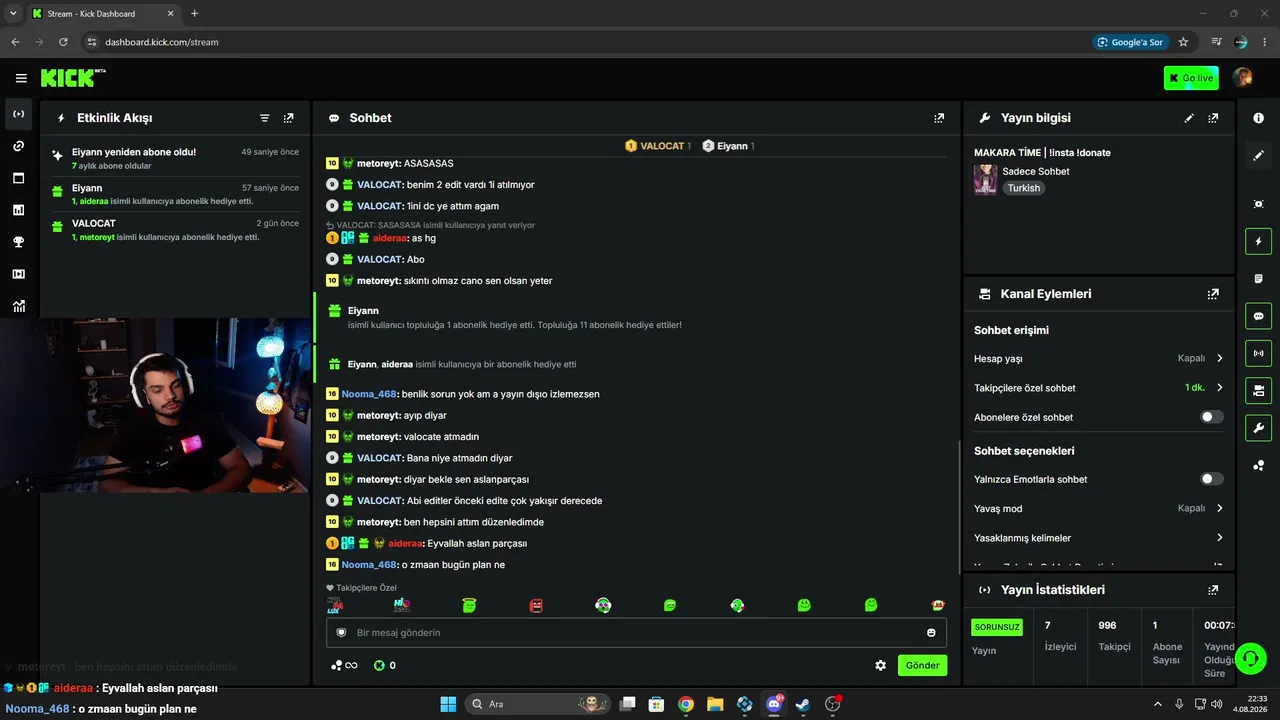The image size is (1280, 720).
Task: Toggle the activity feed lightning panel button
Action: (1258, 241)
